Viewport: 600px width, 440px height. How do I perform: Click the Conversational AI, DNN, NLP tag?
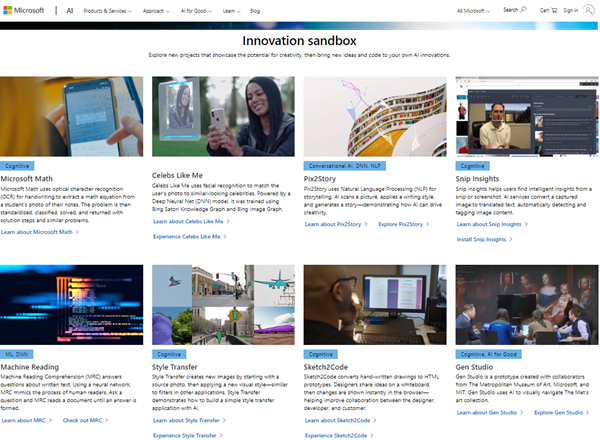(345, 166)
